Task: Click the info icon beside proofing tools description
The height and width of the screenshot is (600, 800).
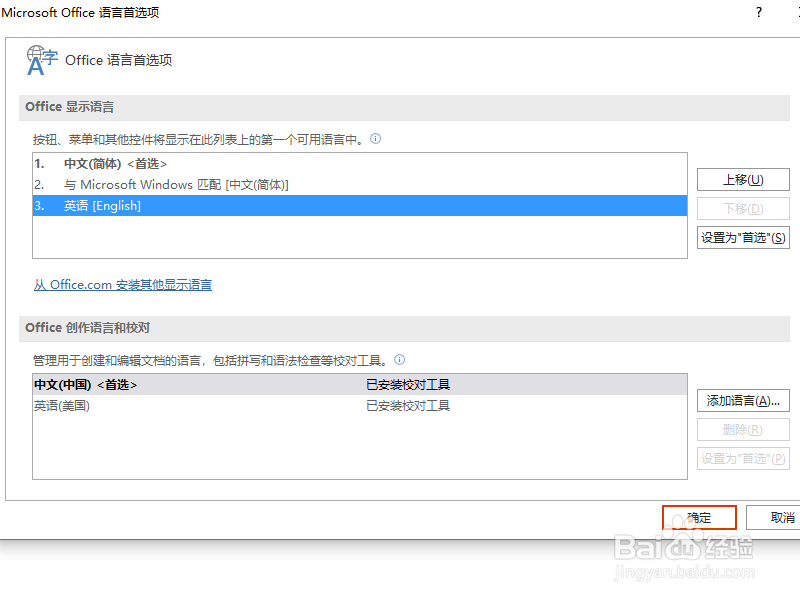Action: click(399, 359)
